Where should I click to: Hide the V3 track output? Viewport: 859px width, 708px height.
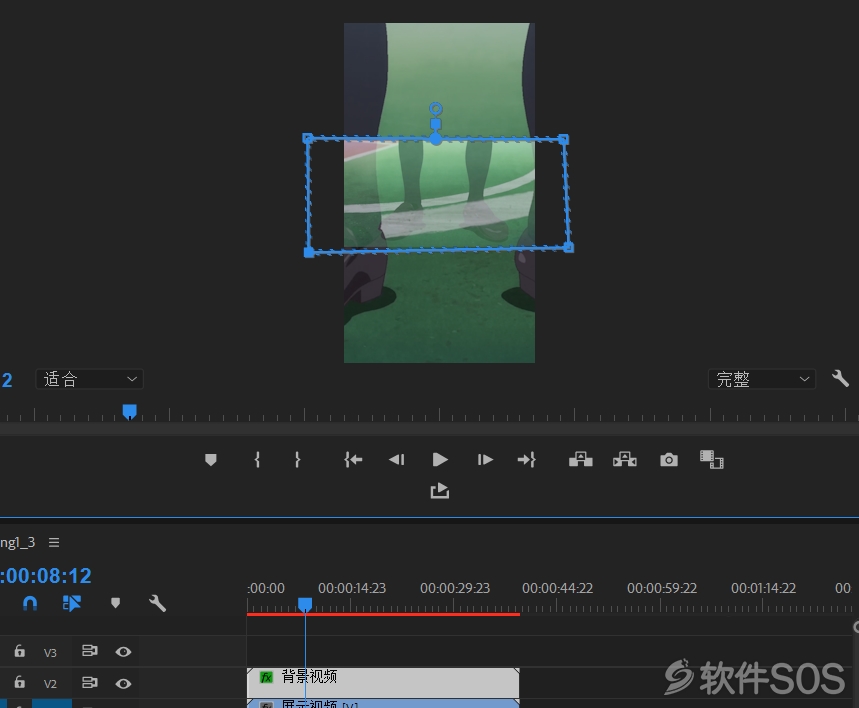[x=123, y=652]
